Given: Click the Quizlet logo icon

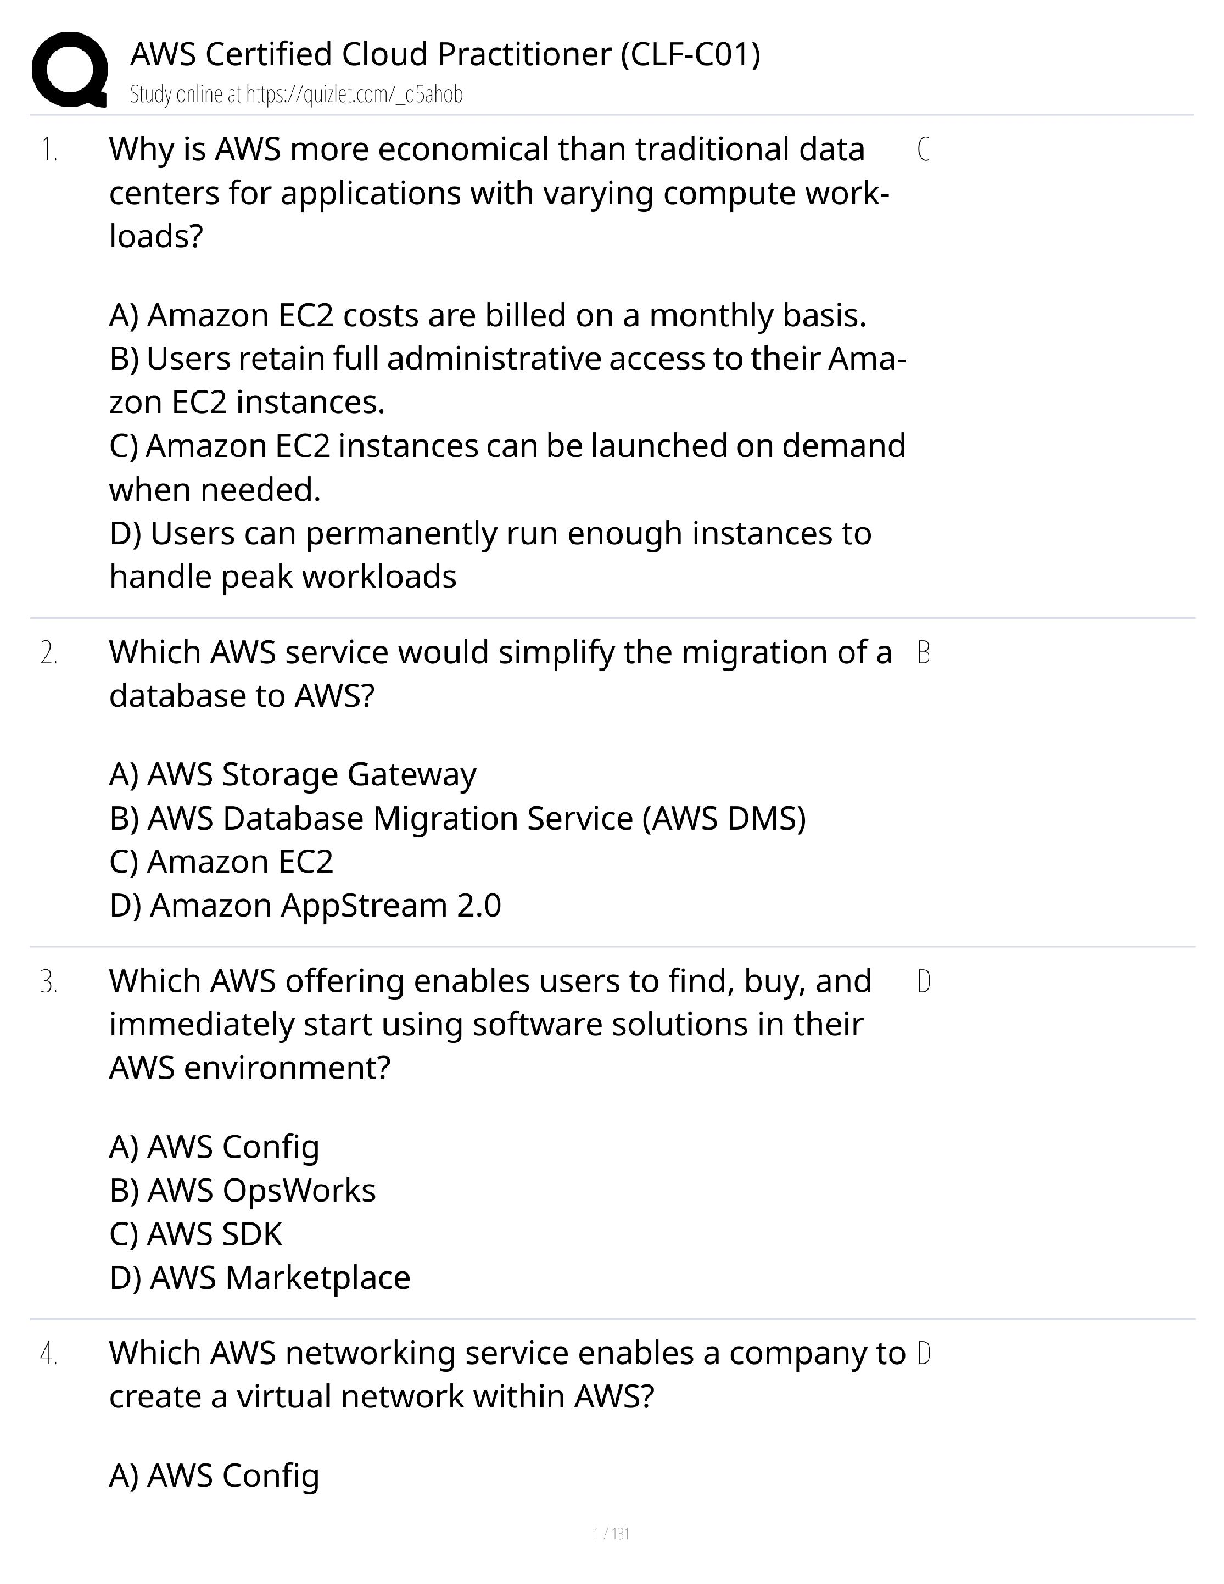Looking at the screenshot, I should coord(70,68).
